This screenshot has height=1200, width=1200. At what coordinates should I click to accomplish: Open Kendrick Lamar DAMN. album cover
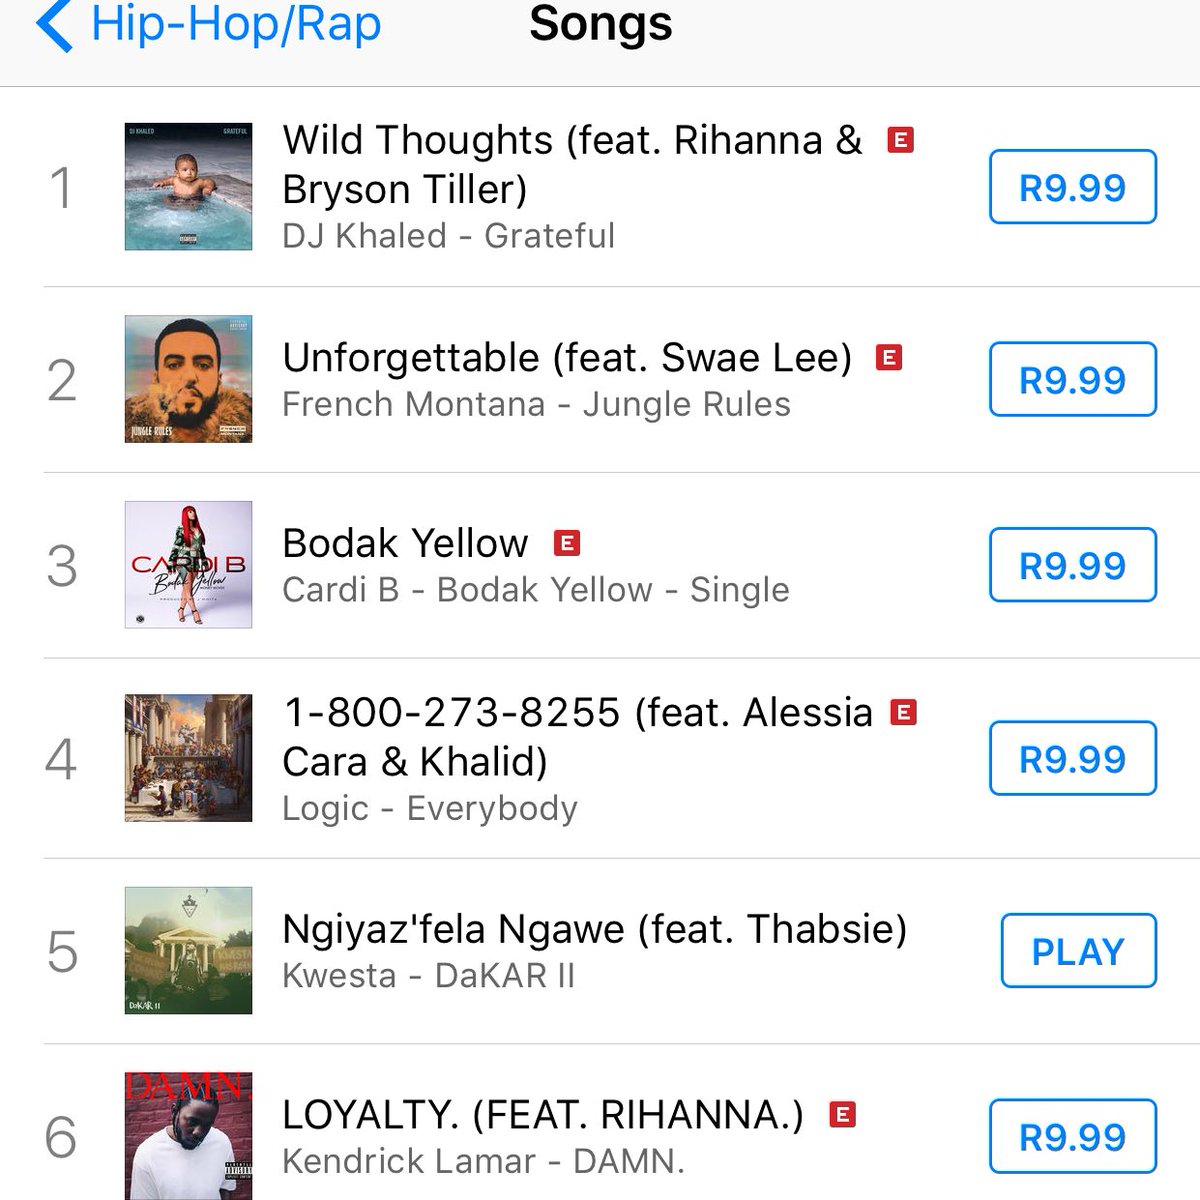pos(188,1136)
